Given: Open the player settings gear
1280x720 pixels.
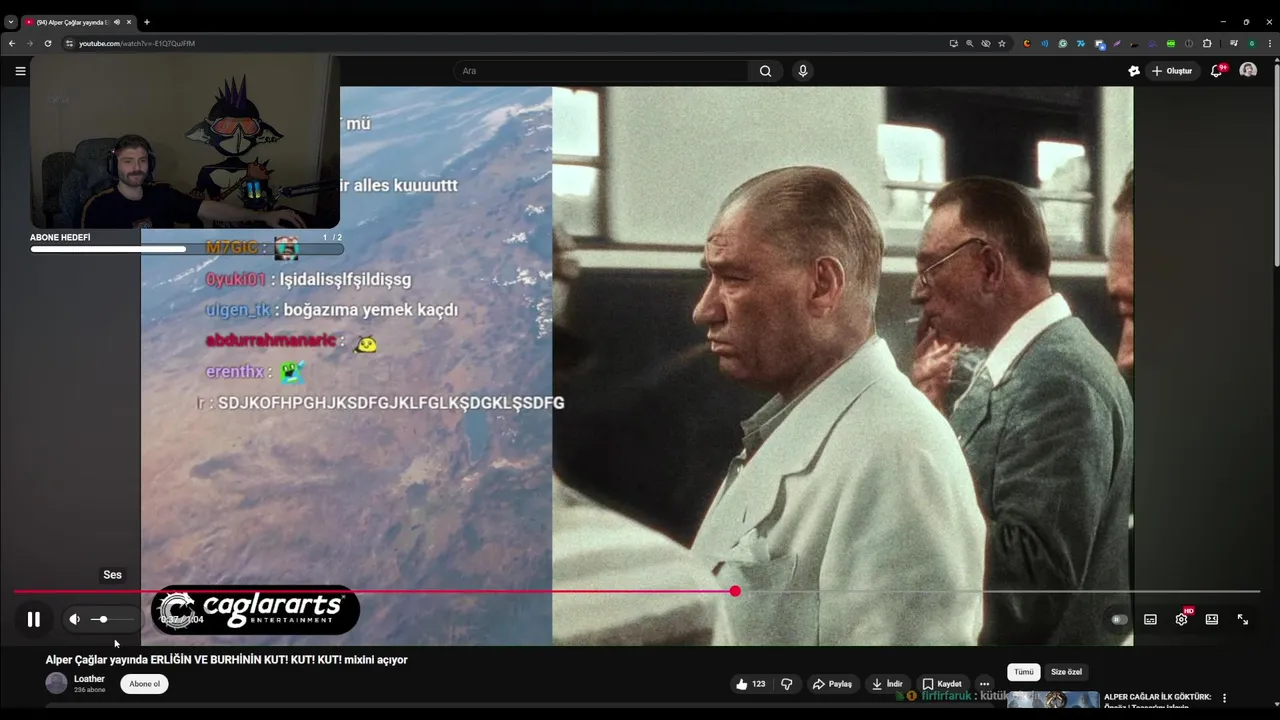Looking at the screenshot, I should (x=1181, y=619).
